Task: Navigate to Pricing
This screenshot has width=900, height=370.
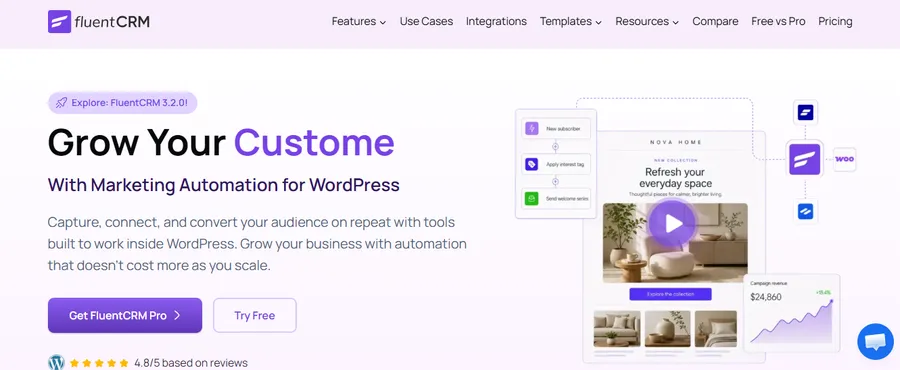Action: pyautogui.click(x=835, y=21)
